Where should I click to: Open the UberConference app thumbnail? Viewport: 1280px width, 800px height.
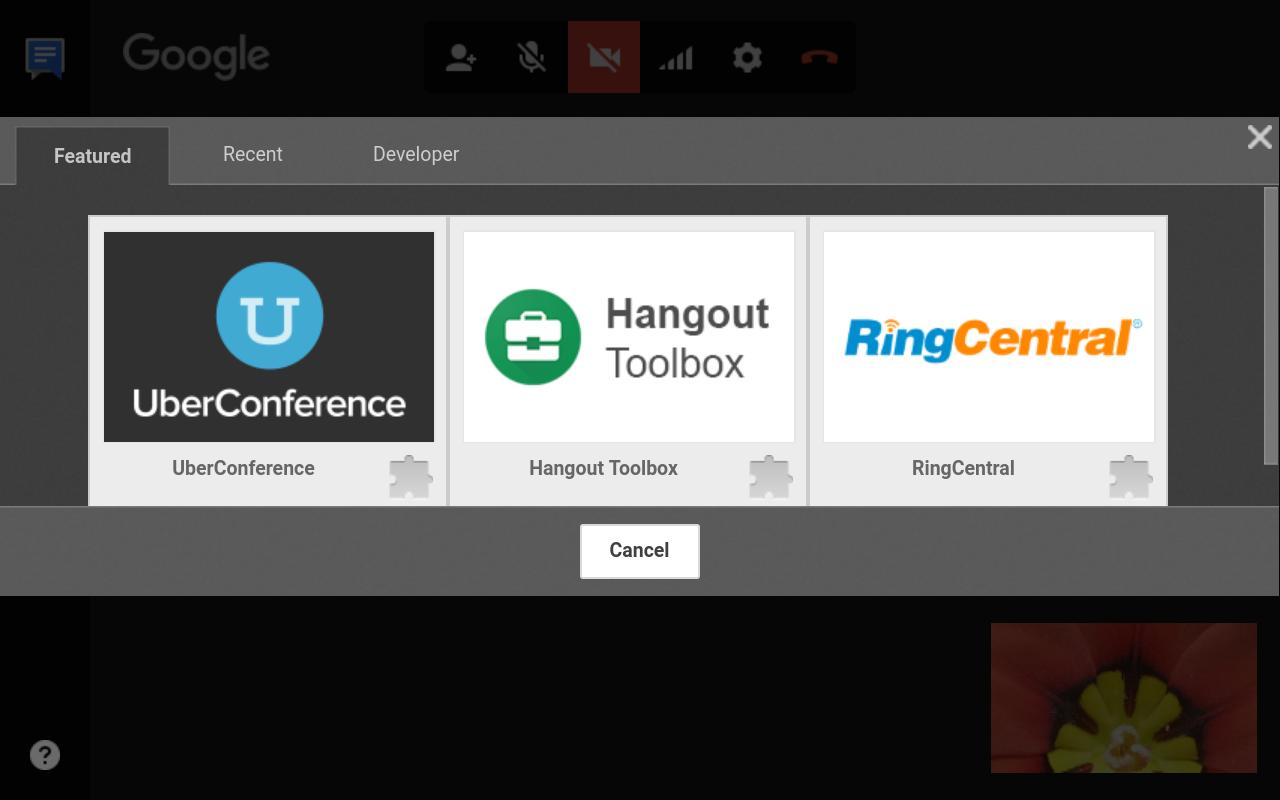[269, 337]
